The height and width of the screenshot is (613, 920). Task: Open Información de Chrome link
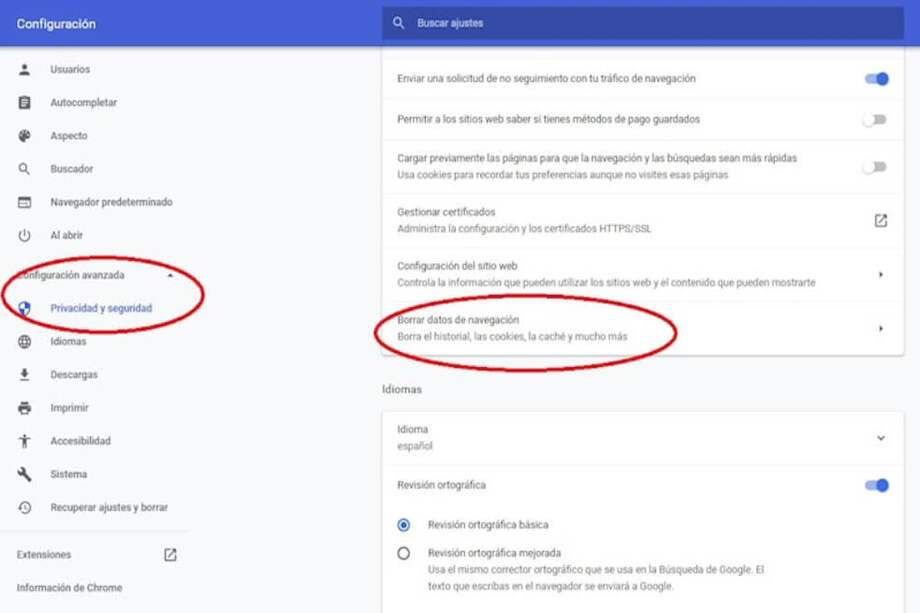pos(69,588)
